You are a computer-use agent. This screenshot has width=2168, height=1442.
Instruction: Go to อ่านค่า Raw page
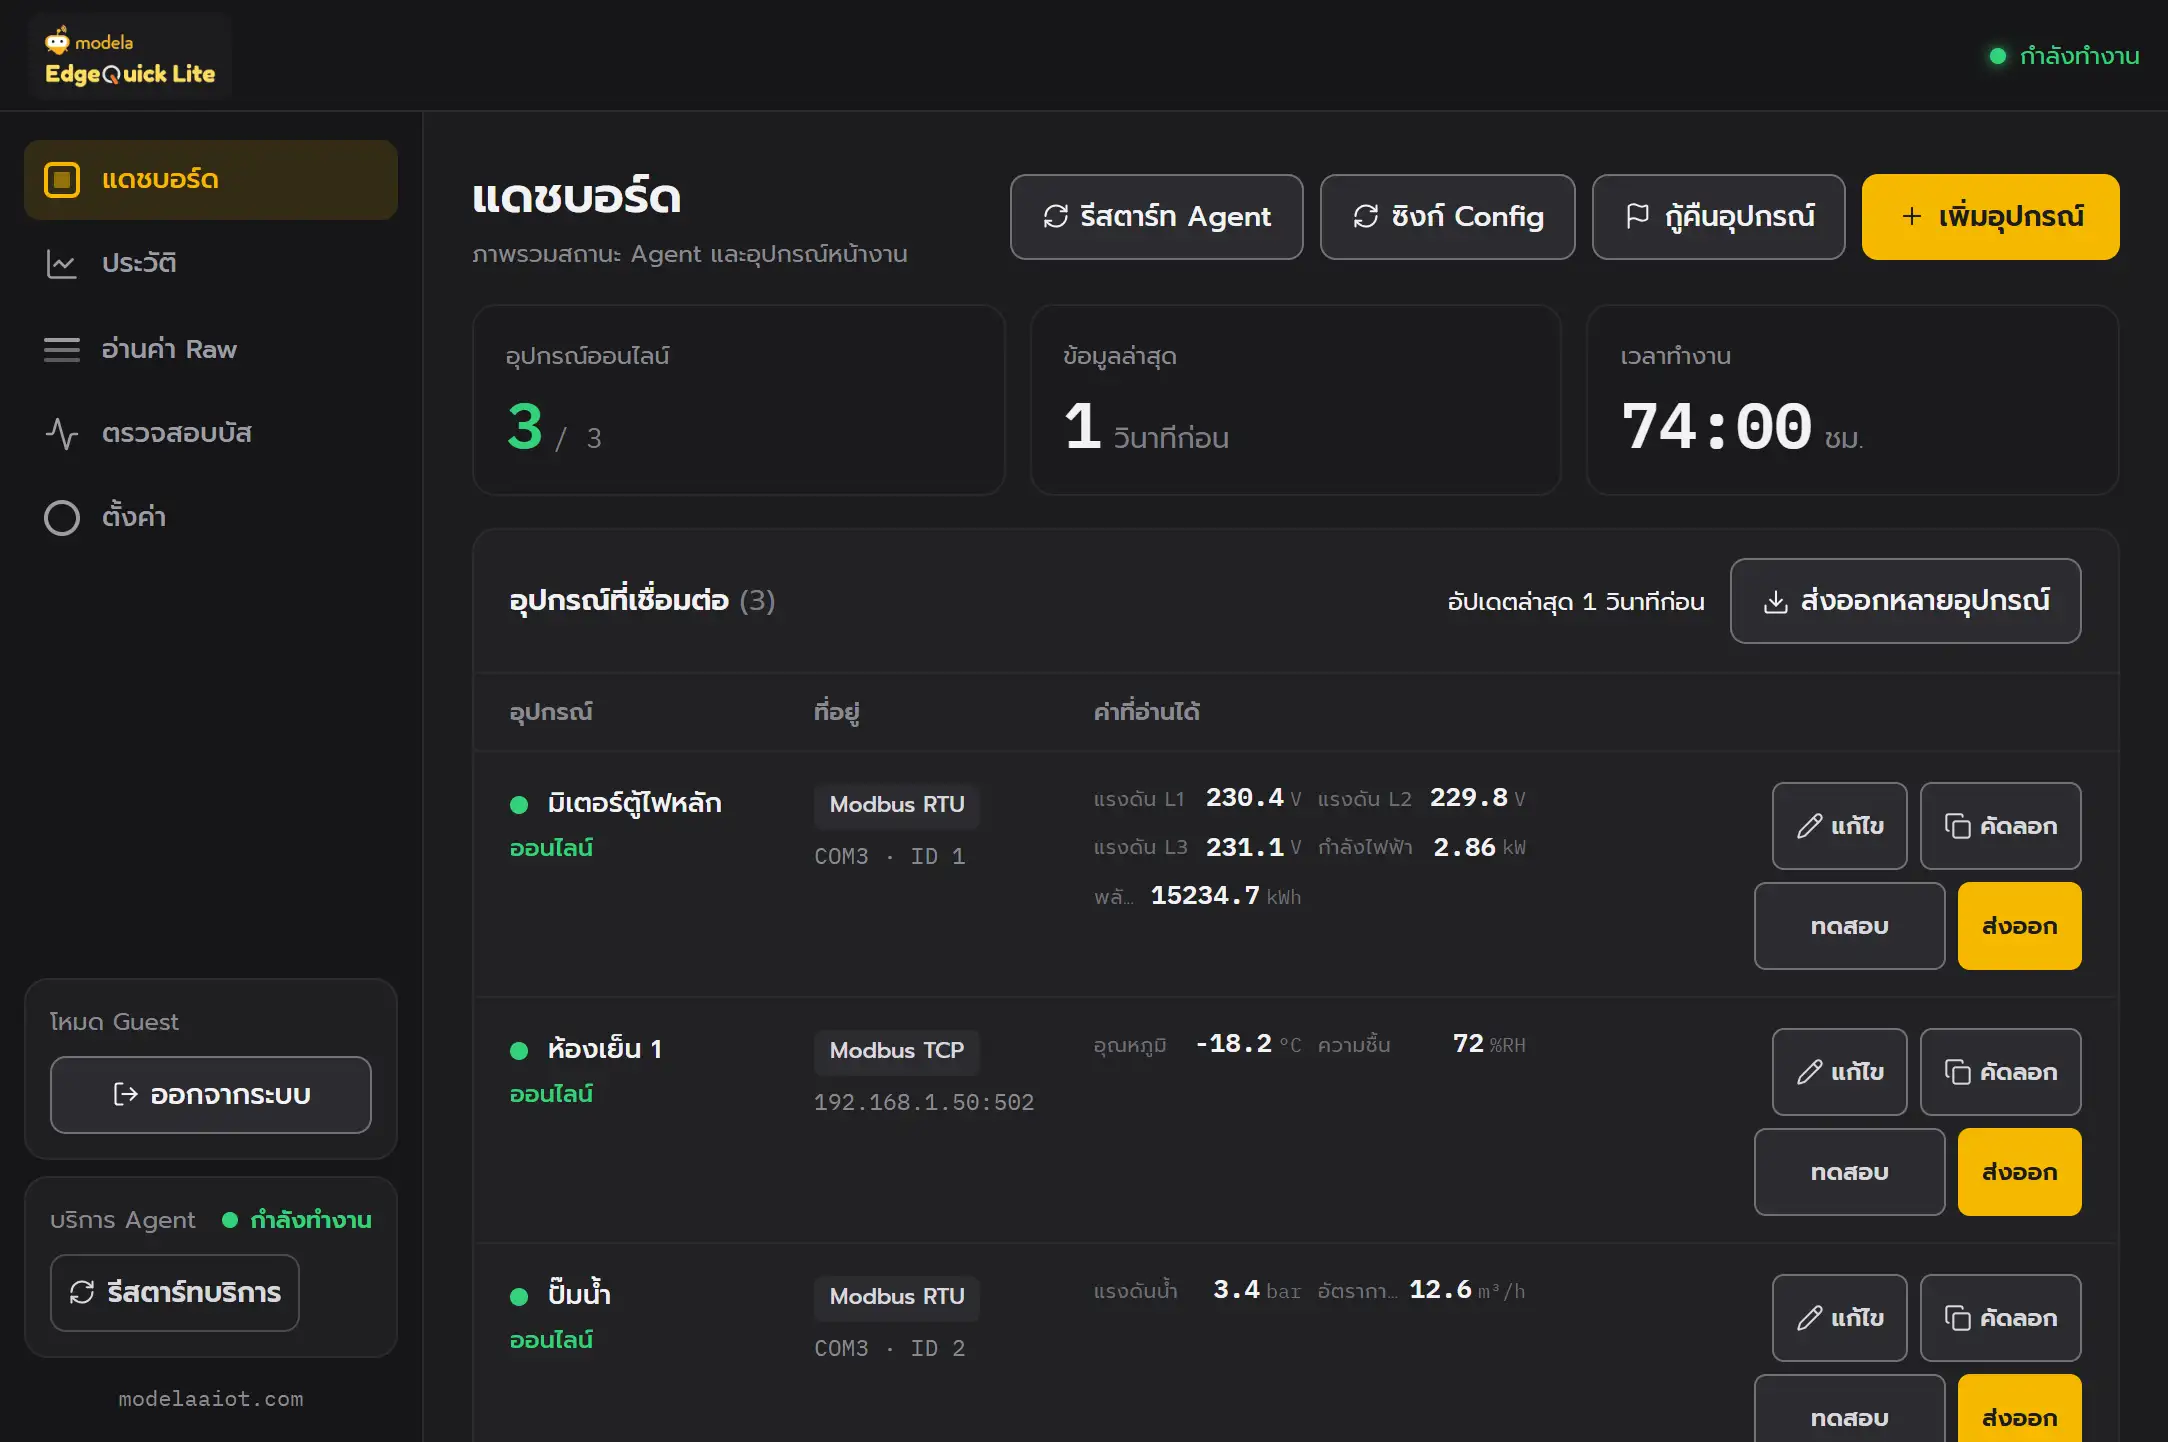[211, 349]
